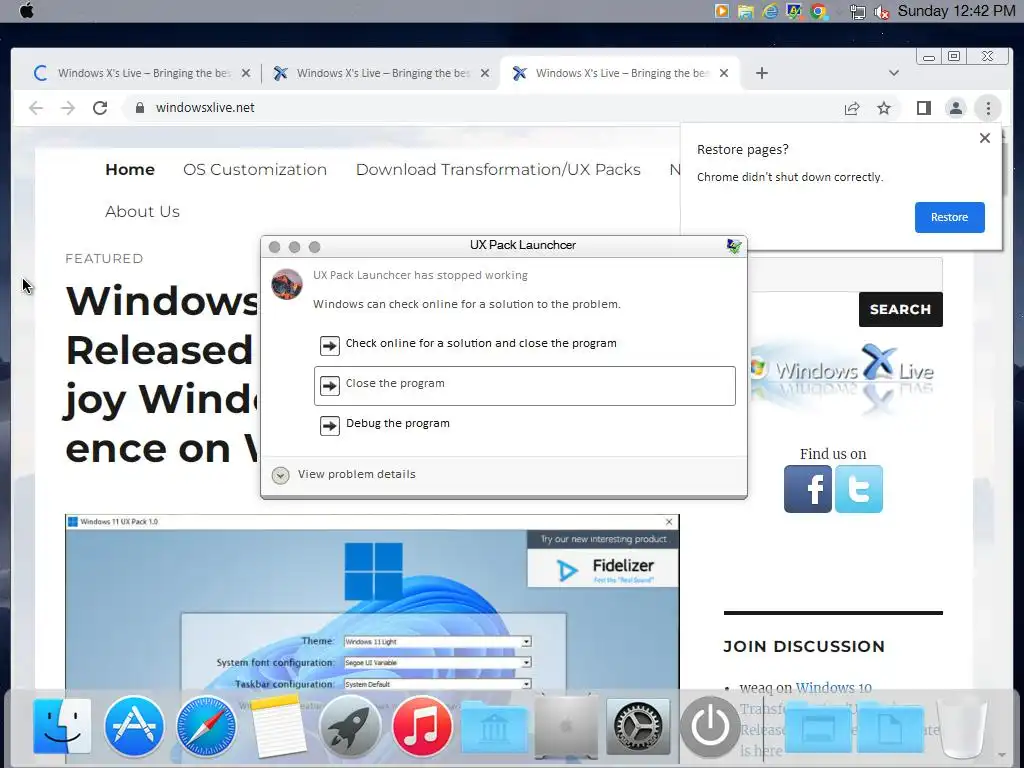
Task: Click the muted volume icon in the menu bar
Action: (x=882, y=12)
